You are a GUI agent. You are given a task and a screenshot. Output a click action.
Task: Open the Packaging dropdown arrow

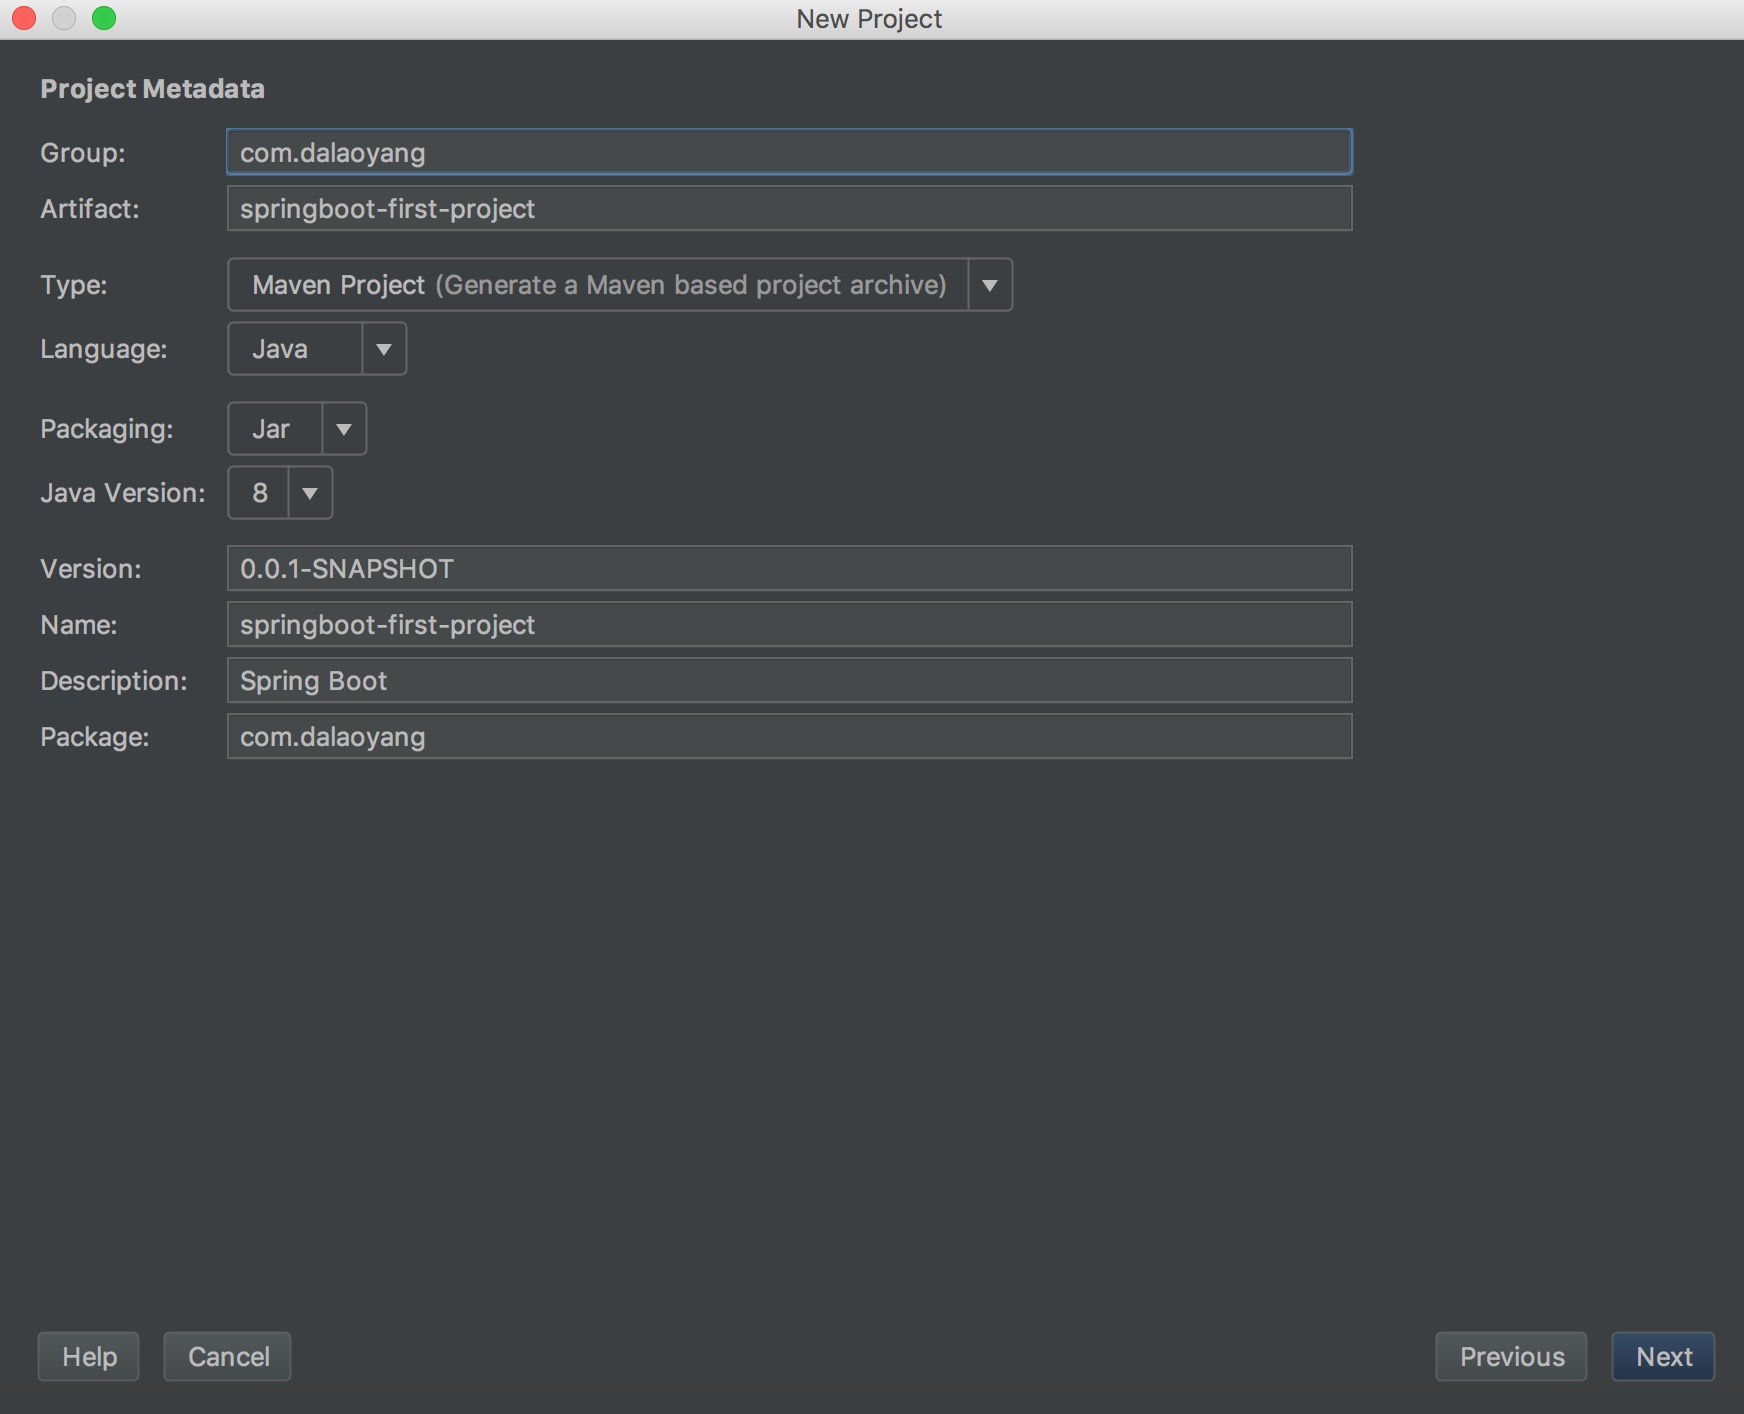(x=344, y=429)
